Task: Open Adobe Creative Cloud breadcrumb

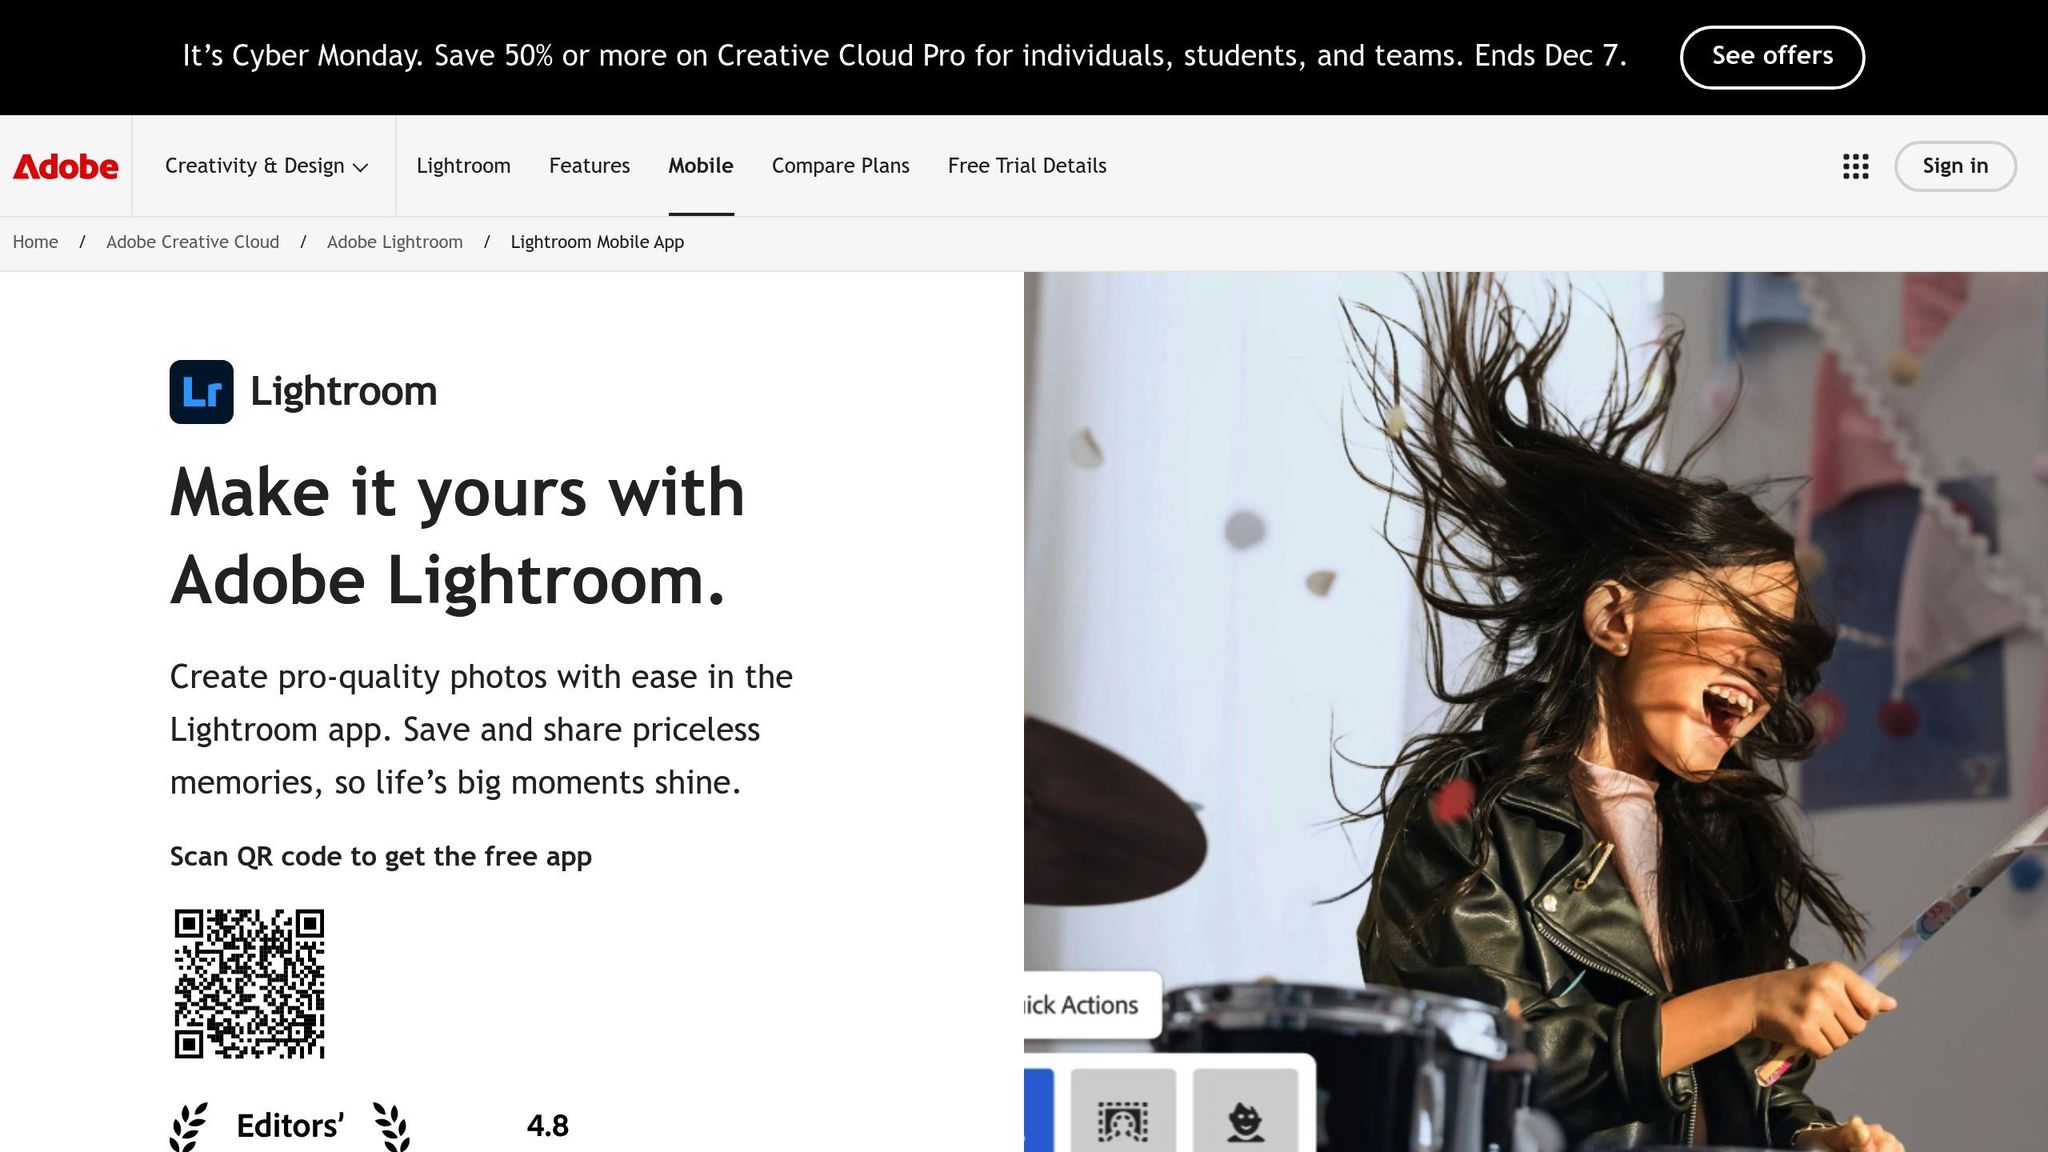Action: coord(193,242)
